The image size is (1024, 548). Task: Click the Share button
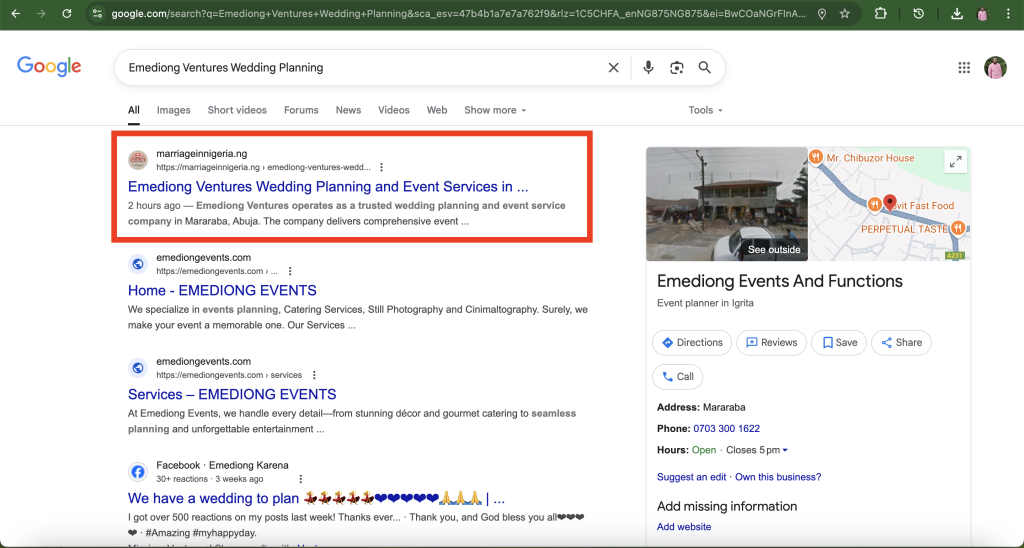coord(901,342)
